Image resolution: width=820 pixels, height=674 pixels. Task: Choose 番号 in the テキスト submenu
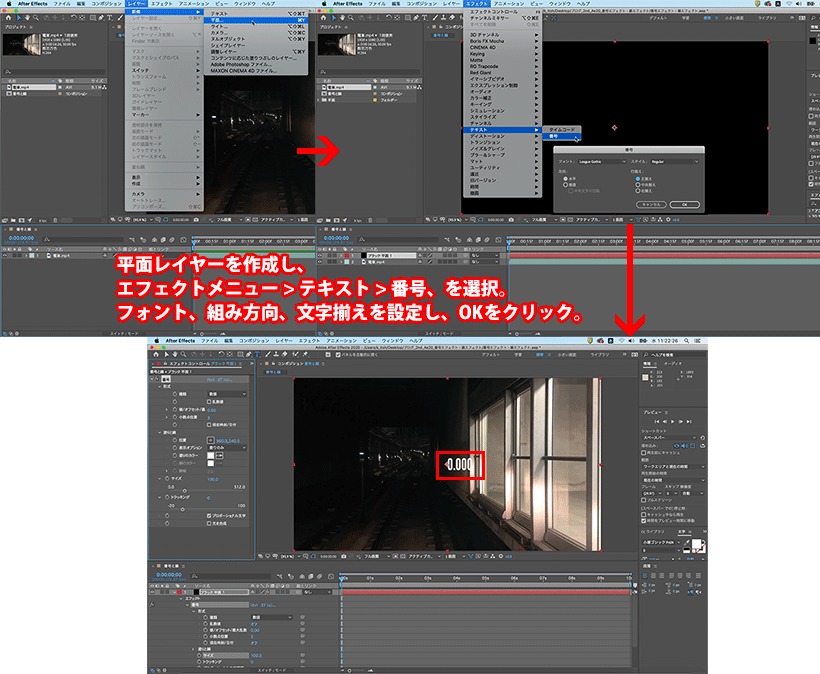click(562, 136)
